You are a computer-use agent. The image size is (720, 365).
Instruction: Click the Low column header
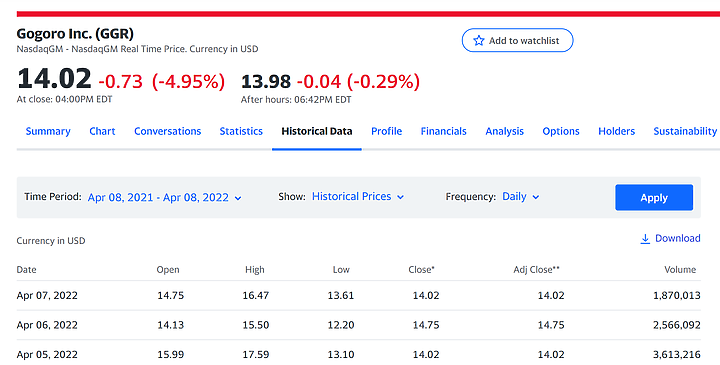(341, 270)
